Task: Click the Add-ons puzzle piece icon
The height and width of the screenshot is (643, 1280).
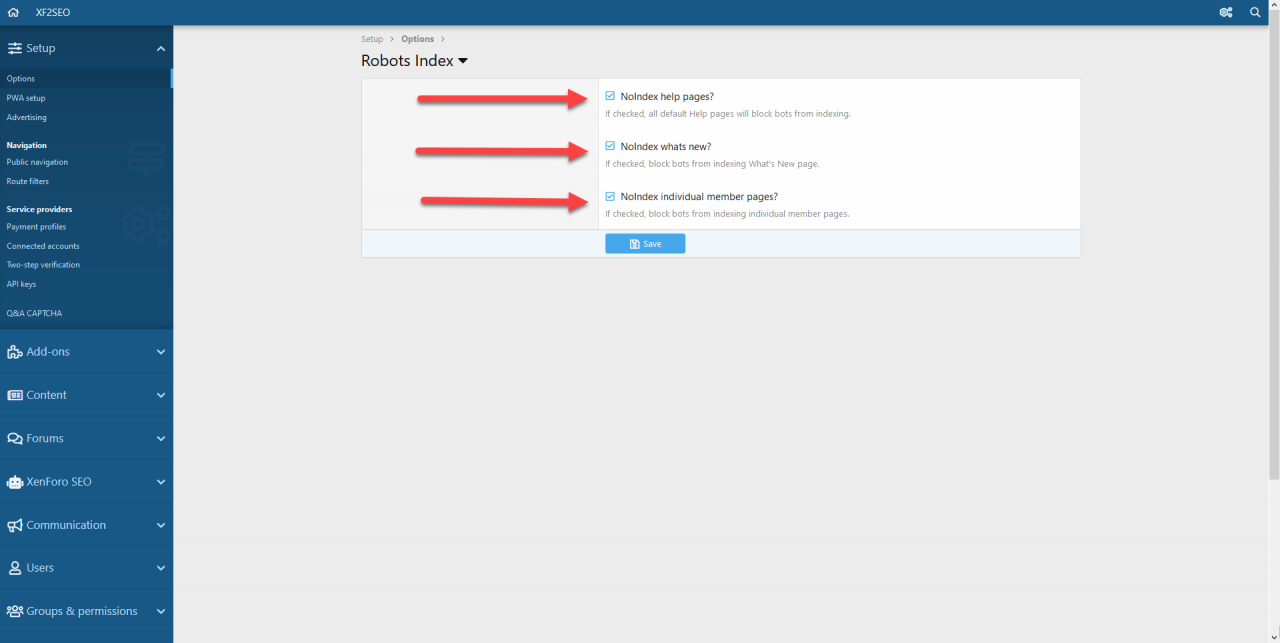Action: pos(15,352)
